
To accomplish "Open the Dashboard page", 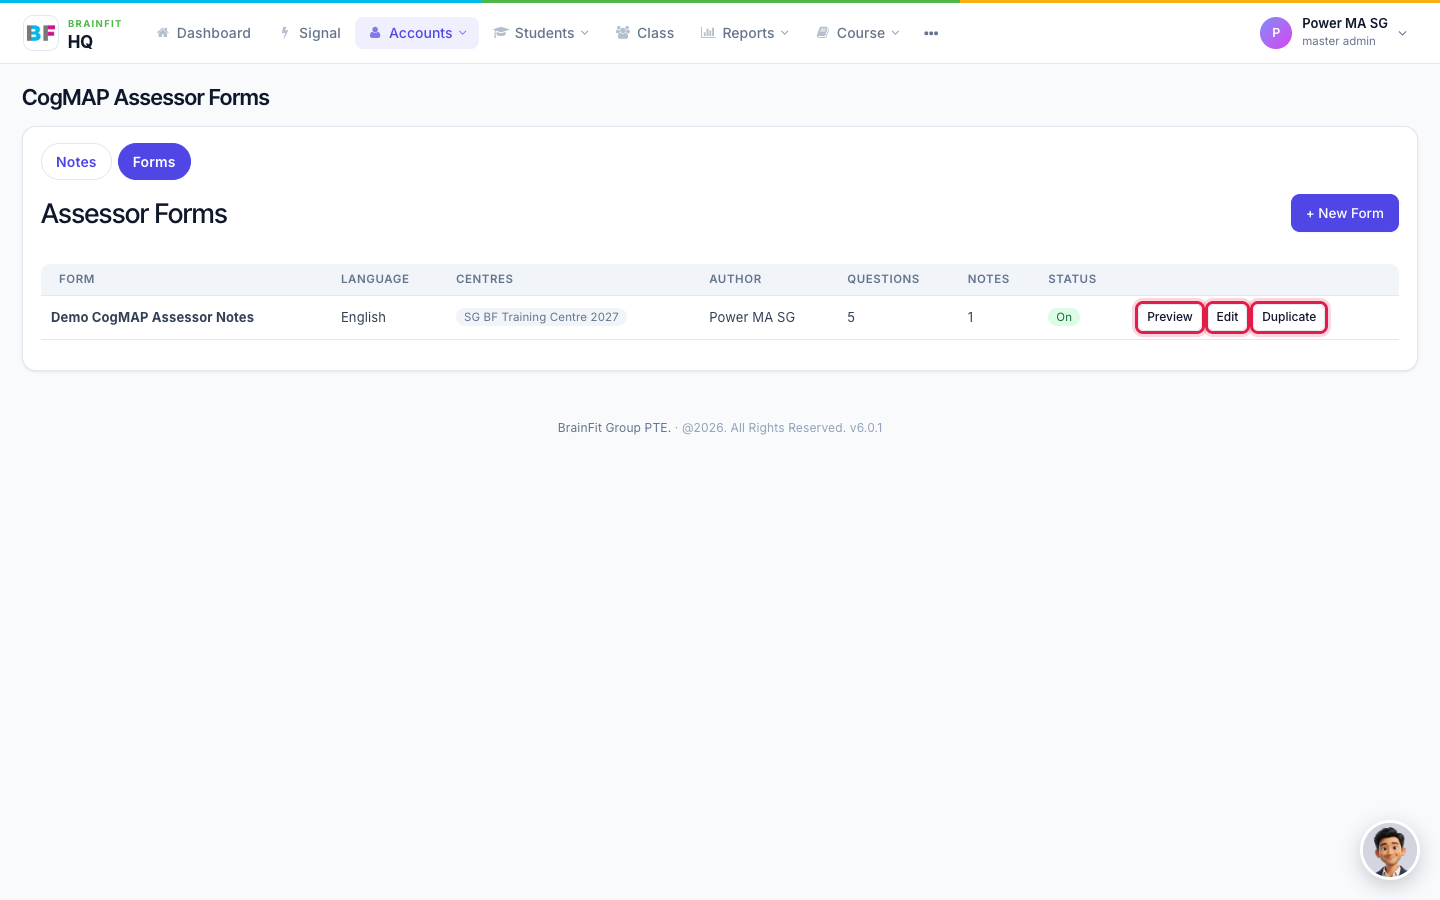I will click(x=204, y=33).
